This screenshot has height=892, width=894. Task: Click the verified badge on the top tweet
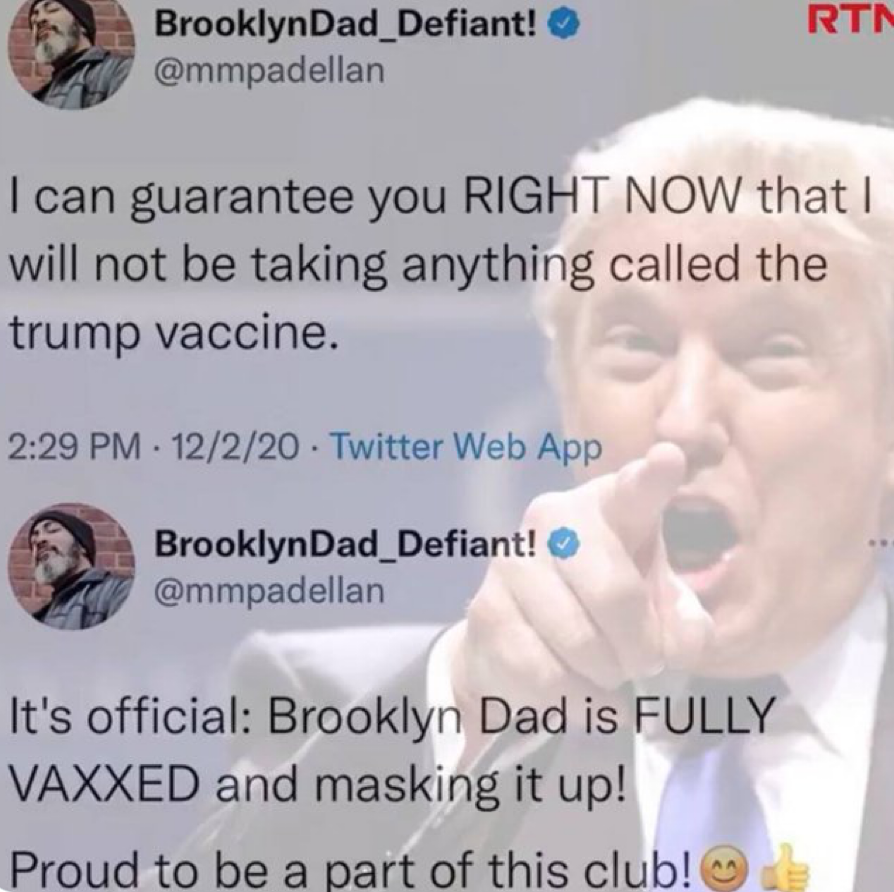(x=564, y=25)
